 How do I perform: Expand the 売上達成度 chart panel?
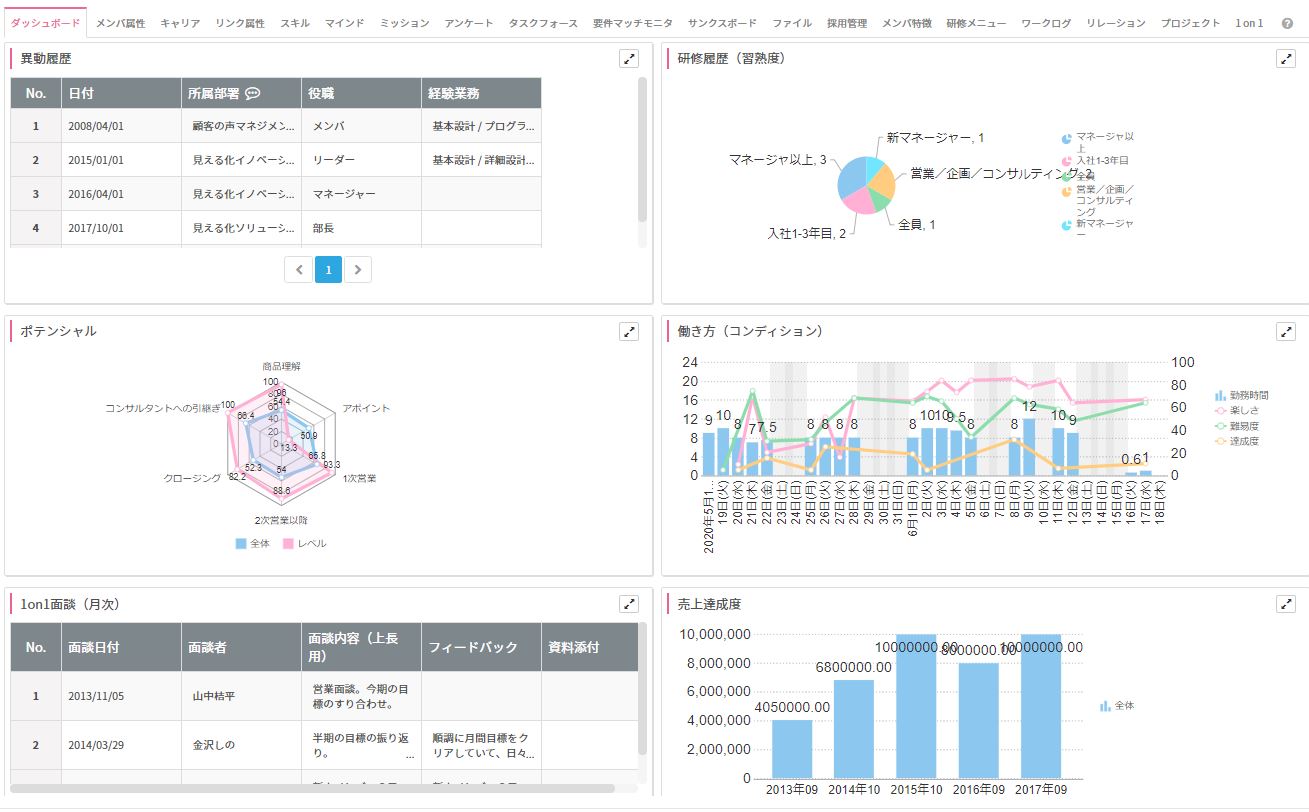pos(1286,604)
